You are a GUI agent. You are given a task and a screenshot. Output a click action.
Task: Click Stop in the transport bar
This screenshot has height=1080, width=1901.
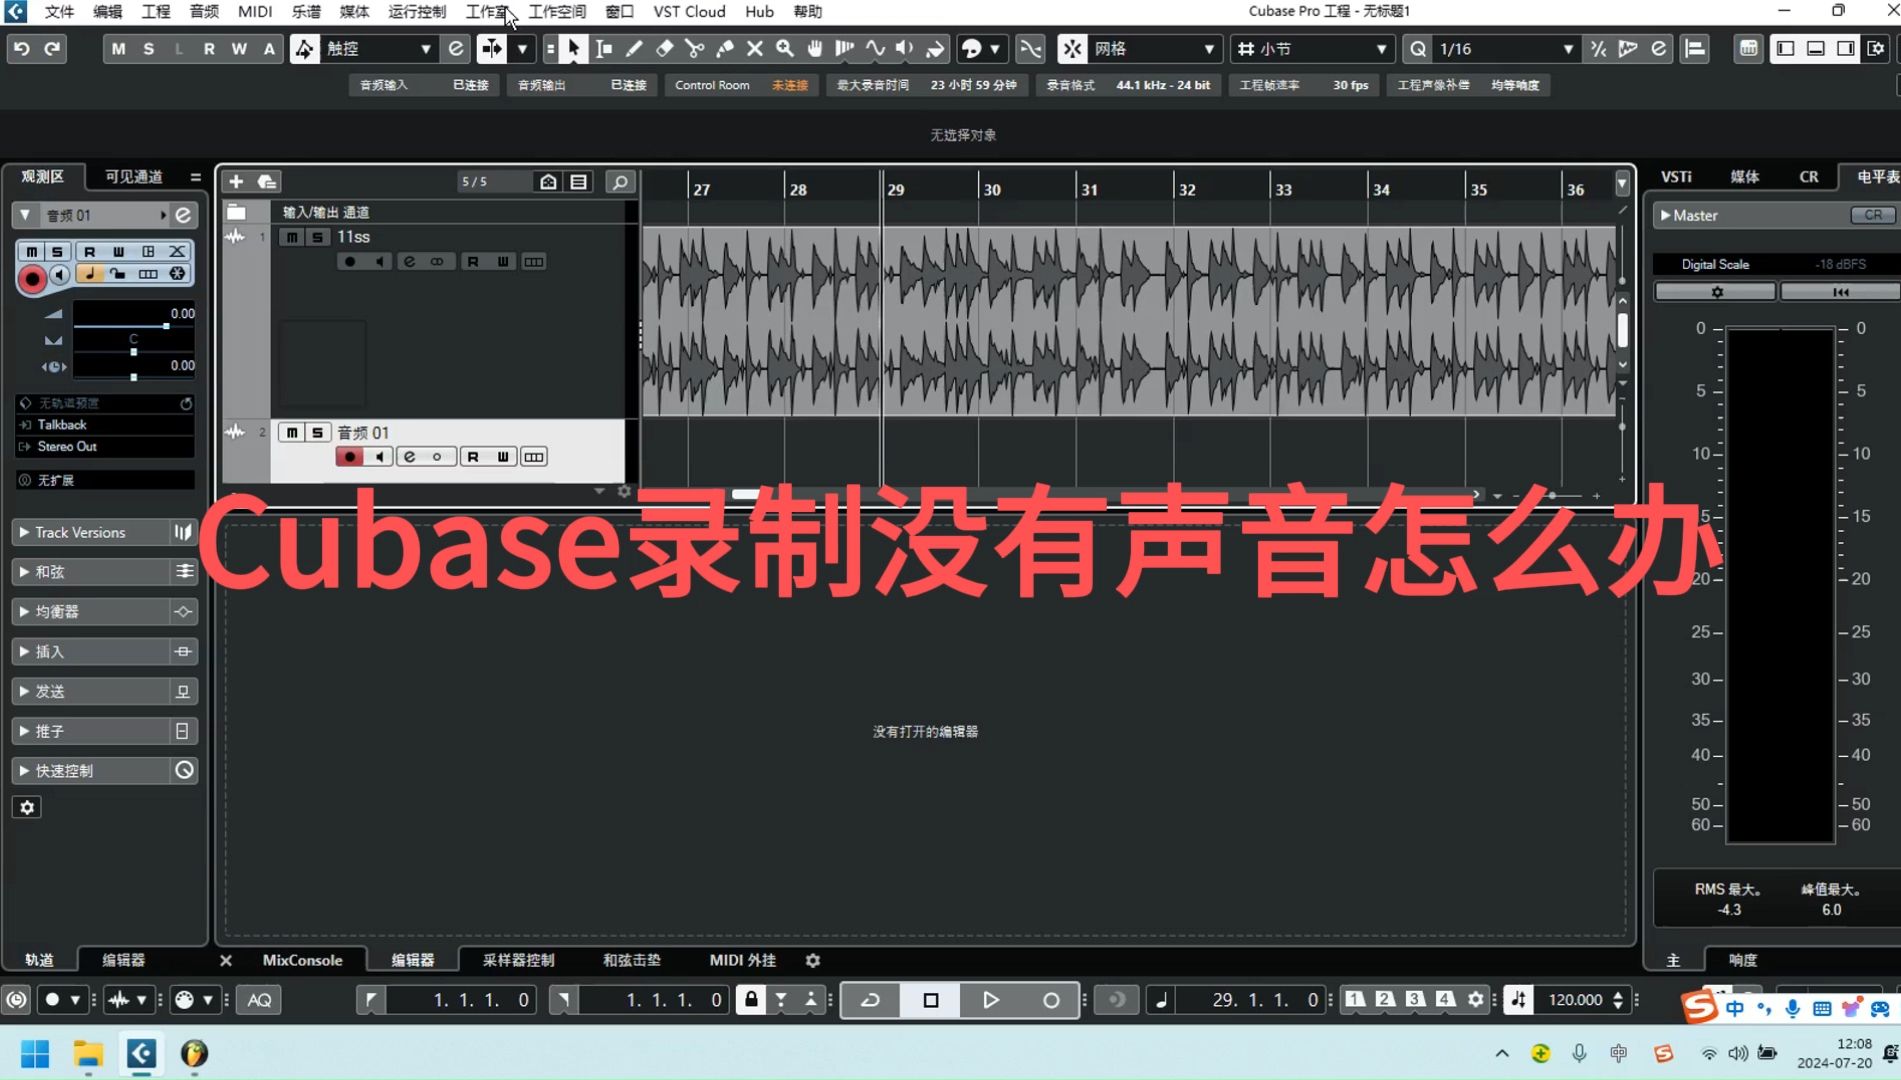point(930,999)
